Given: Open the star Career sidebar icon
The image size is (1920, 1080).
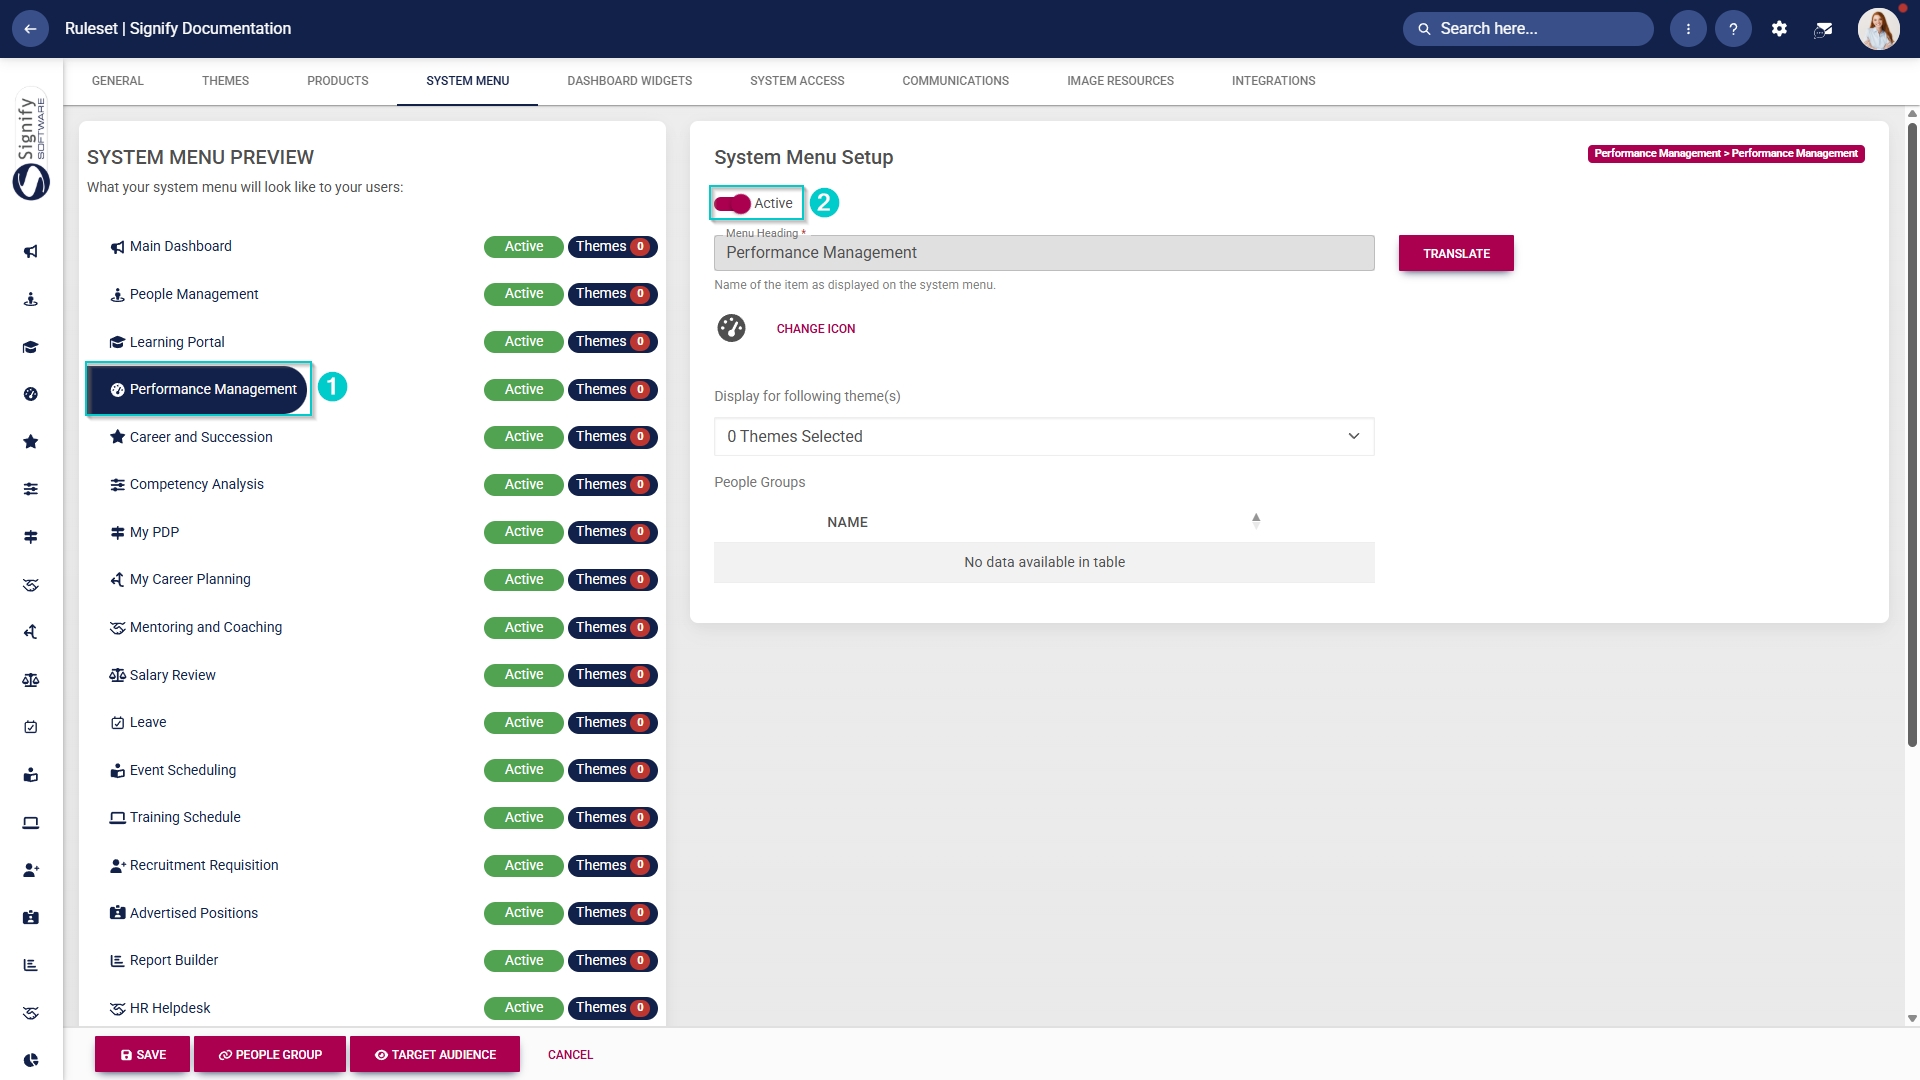Looking at the screenshot, I should (x=31, y=442).
